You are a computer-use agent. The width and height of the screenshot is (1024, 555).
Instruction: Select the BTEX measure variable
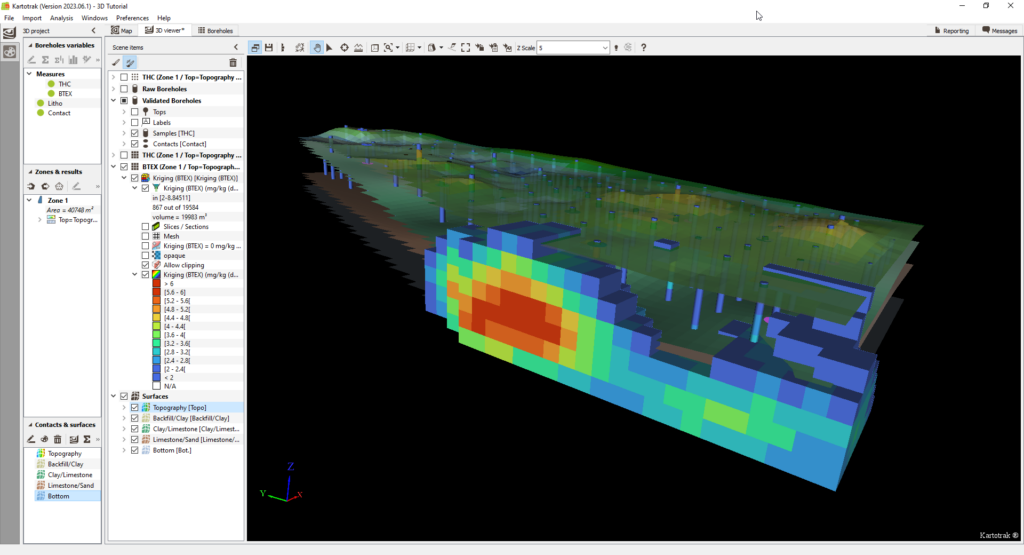(x=65, y=93)
